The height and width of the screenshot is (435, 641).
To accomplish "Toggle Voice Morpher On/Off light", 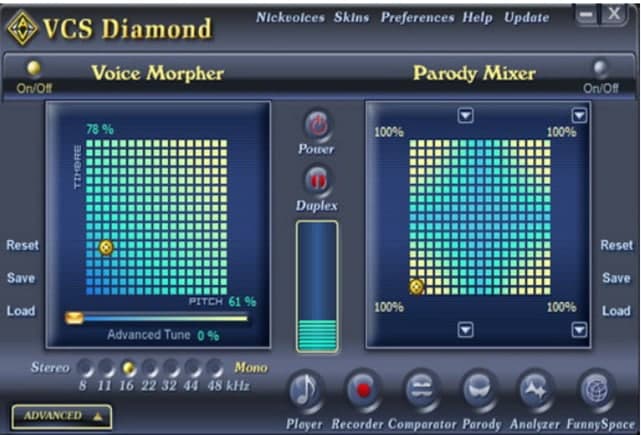I will pyautogui.click(x=34, y=68).
